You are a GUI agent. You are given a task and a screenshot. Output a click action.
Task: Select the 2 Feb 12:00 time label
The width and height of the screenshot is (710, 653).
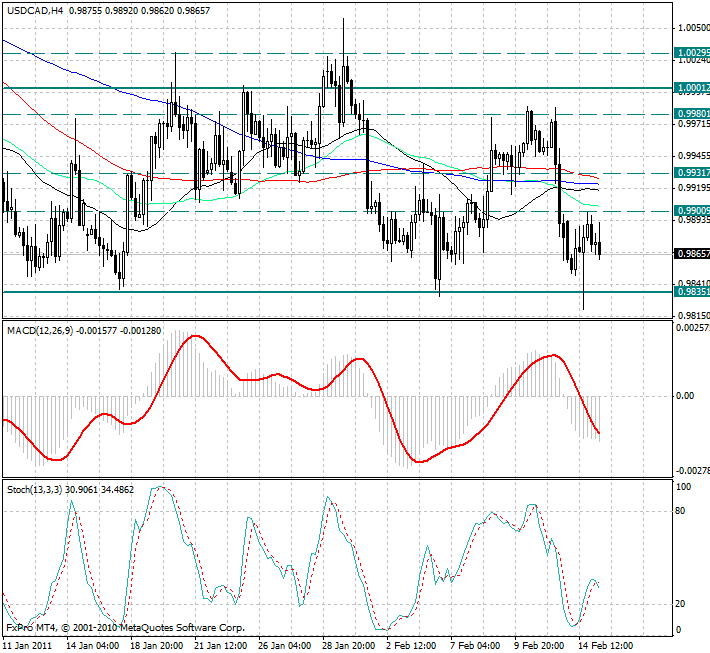tap(413, 645)
